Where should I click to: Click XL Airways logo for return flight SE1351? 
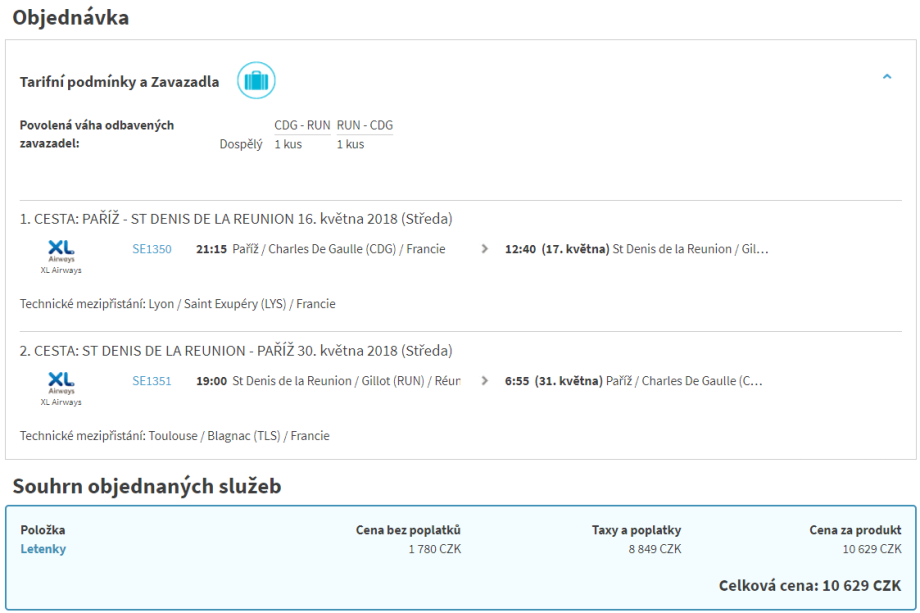coord(61,387)
